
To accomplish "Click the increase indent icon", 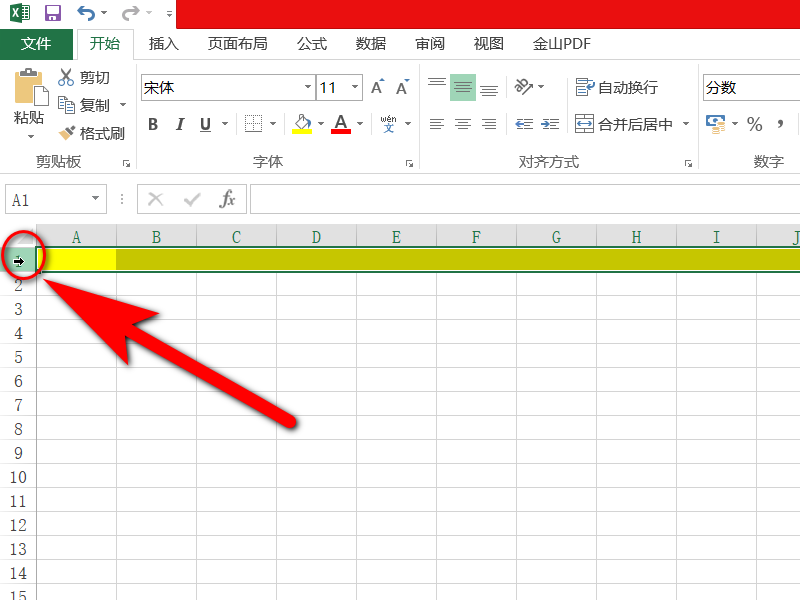I will pyautogui.click(x=550, y=124).
